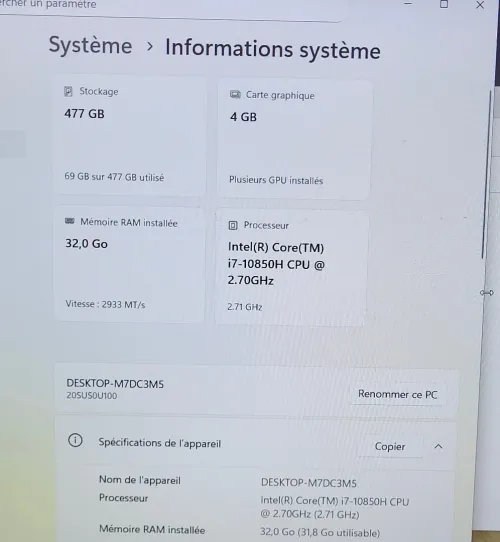Open the Stockage 477 GB card

130,136
